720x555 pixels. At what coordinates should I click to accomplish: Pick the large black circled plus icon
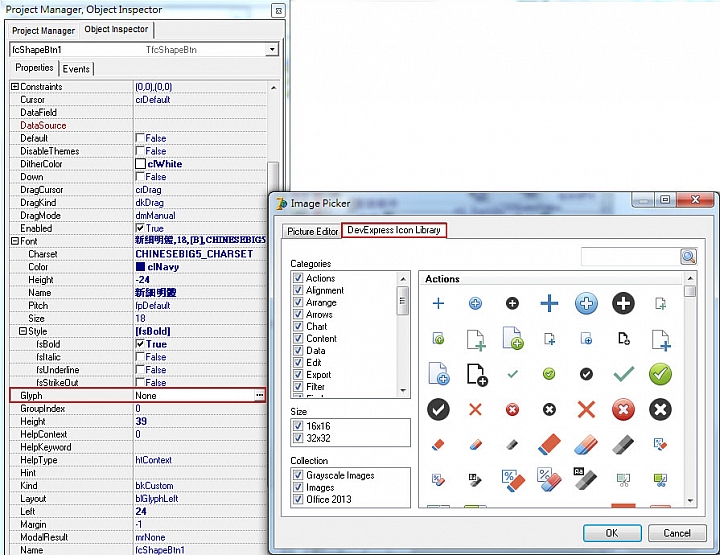[x=623, y=303]
